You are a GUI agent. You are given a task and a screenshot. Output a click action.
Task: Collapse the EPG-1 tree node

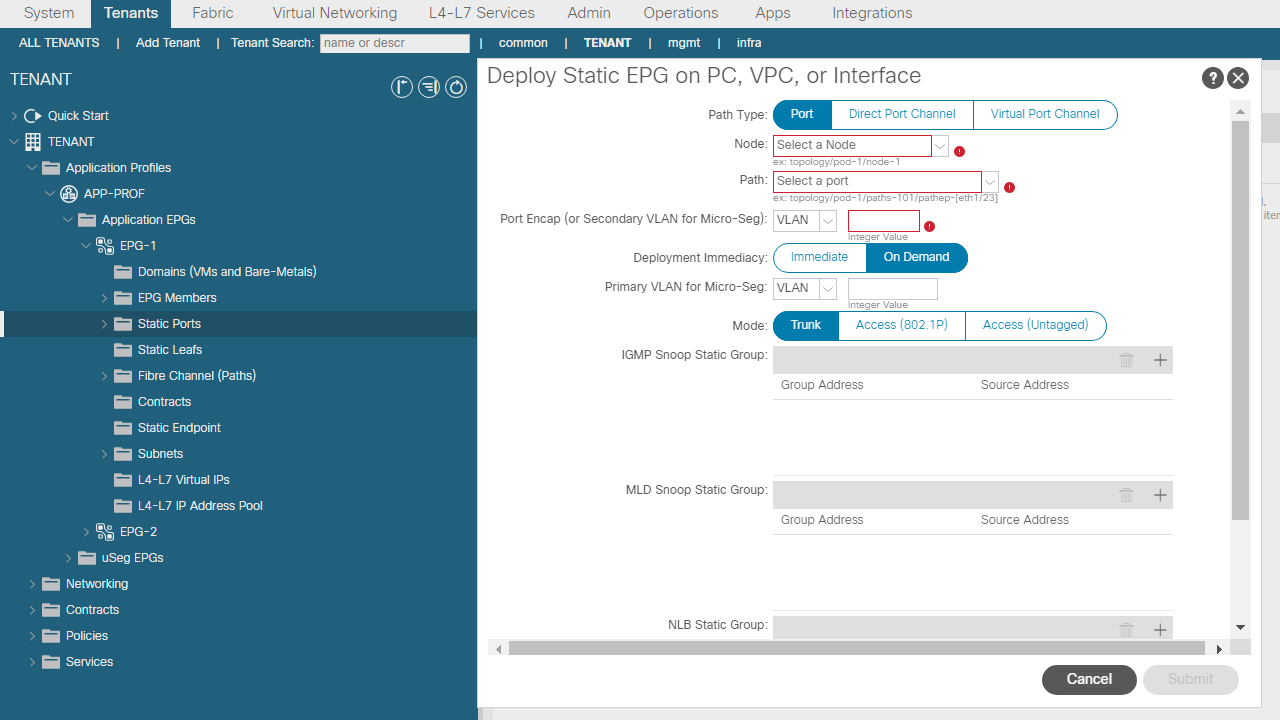[x=86, y=246]
